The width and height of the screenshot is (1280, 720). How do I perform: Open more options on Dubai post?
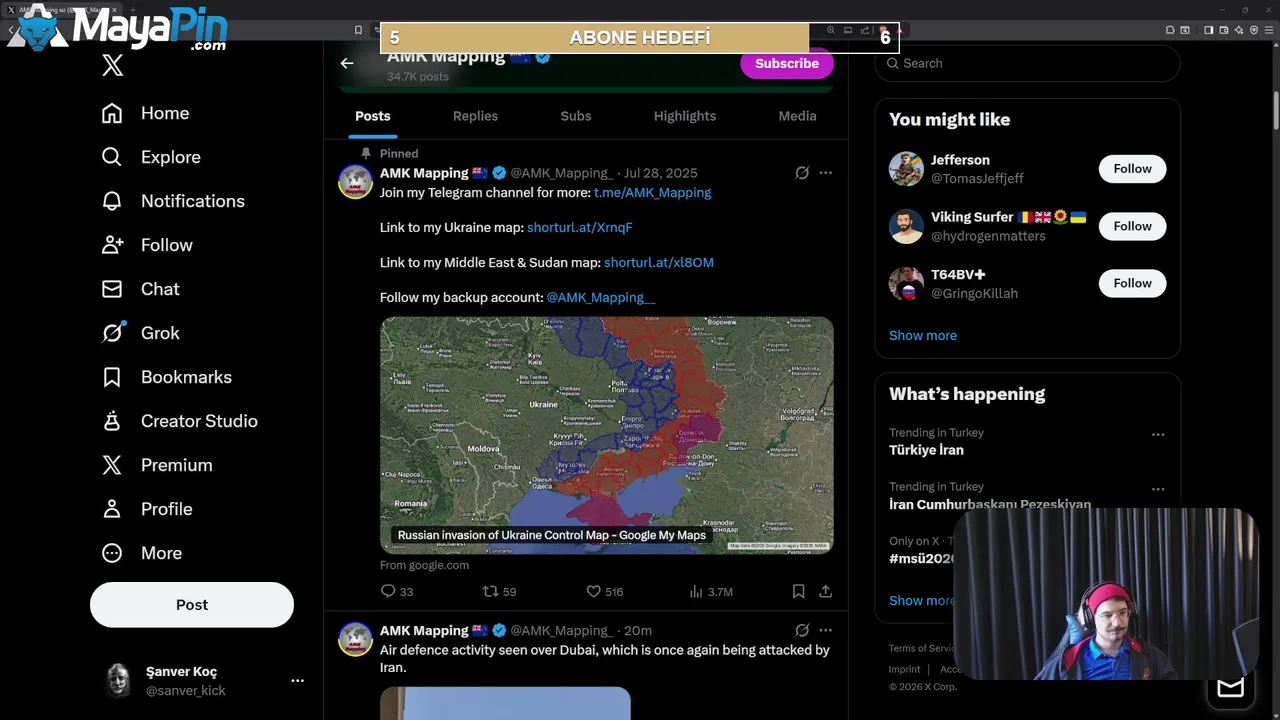(825, 631)
